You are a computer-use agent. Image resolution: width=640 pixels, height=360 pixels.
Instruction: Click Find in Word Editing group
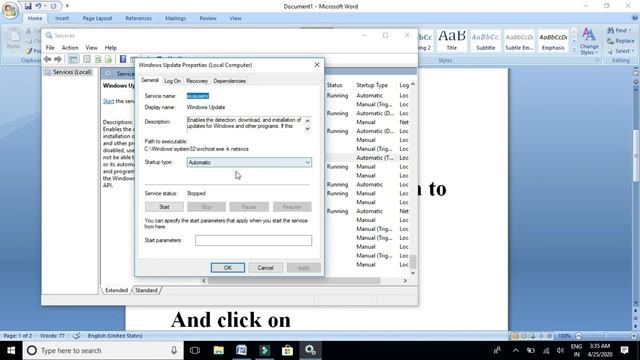(x=619, y=31)
